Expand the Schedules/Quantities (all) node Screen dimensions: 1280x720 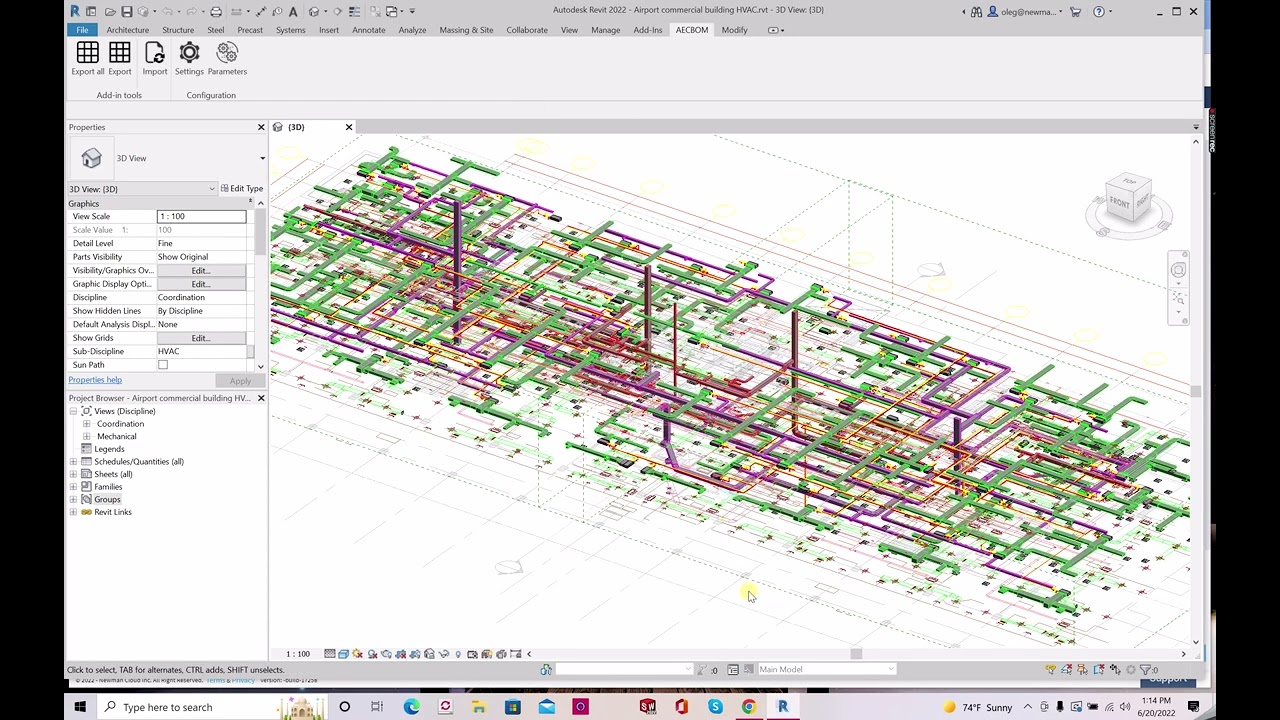click(73, 462)
